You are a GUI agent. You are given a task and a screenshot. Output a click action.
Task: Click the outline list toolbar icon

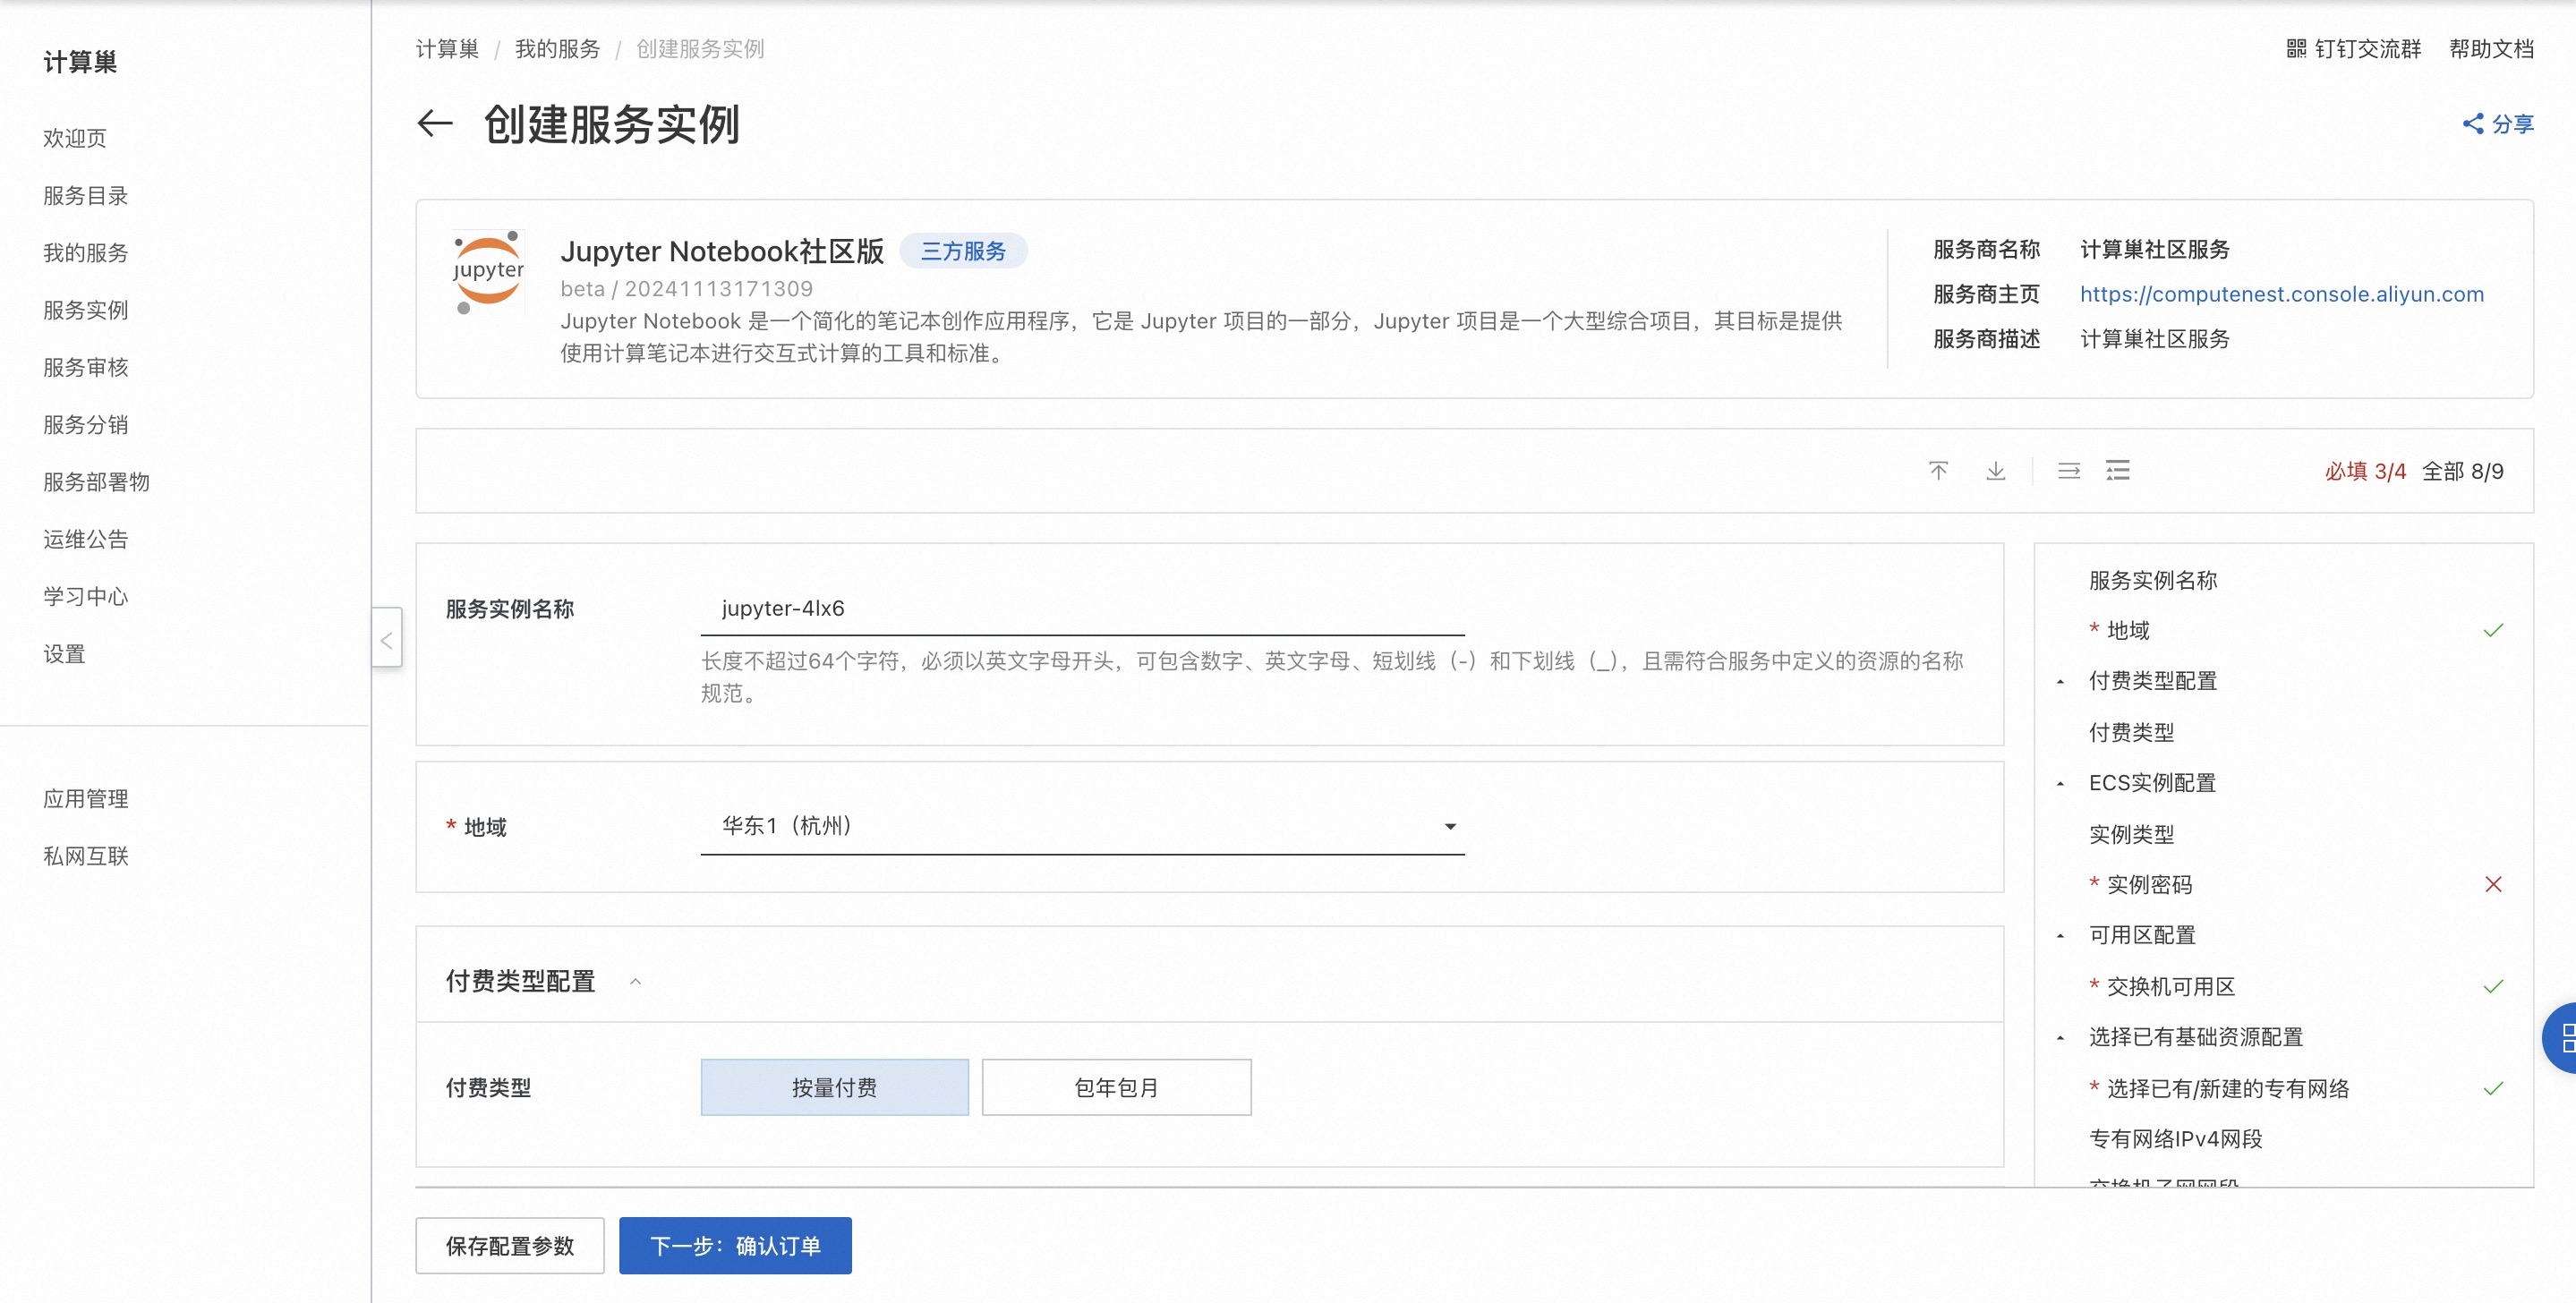click(x=2117, y=471)
